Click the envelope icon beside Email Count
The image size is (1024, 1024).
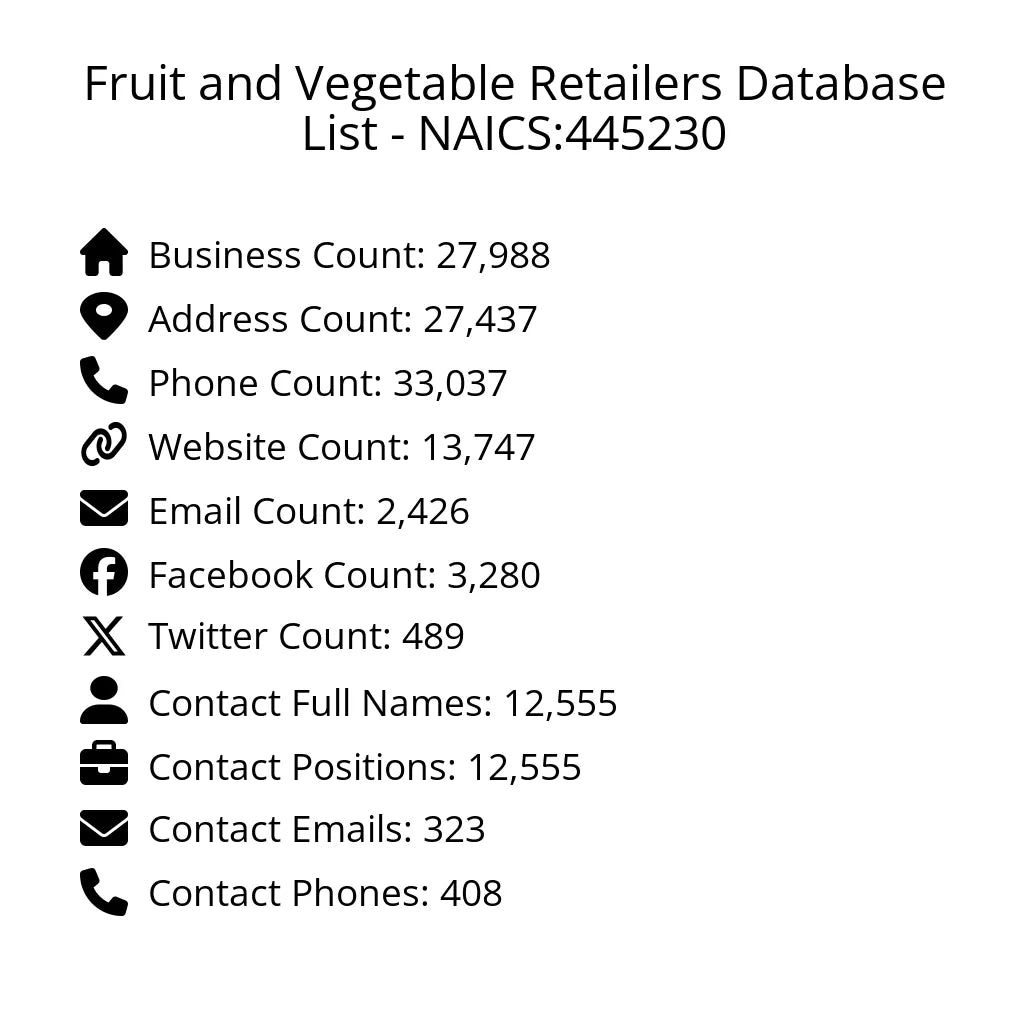pyautogui.click(x=104, y=509)
